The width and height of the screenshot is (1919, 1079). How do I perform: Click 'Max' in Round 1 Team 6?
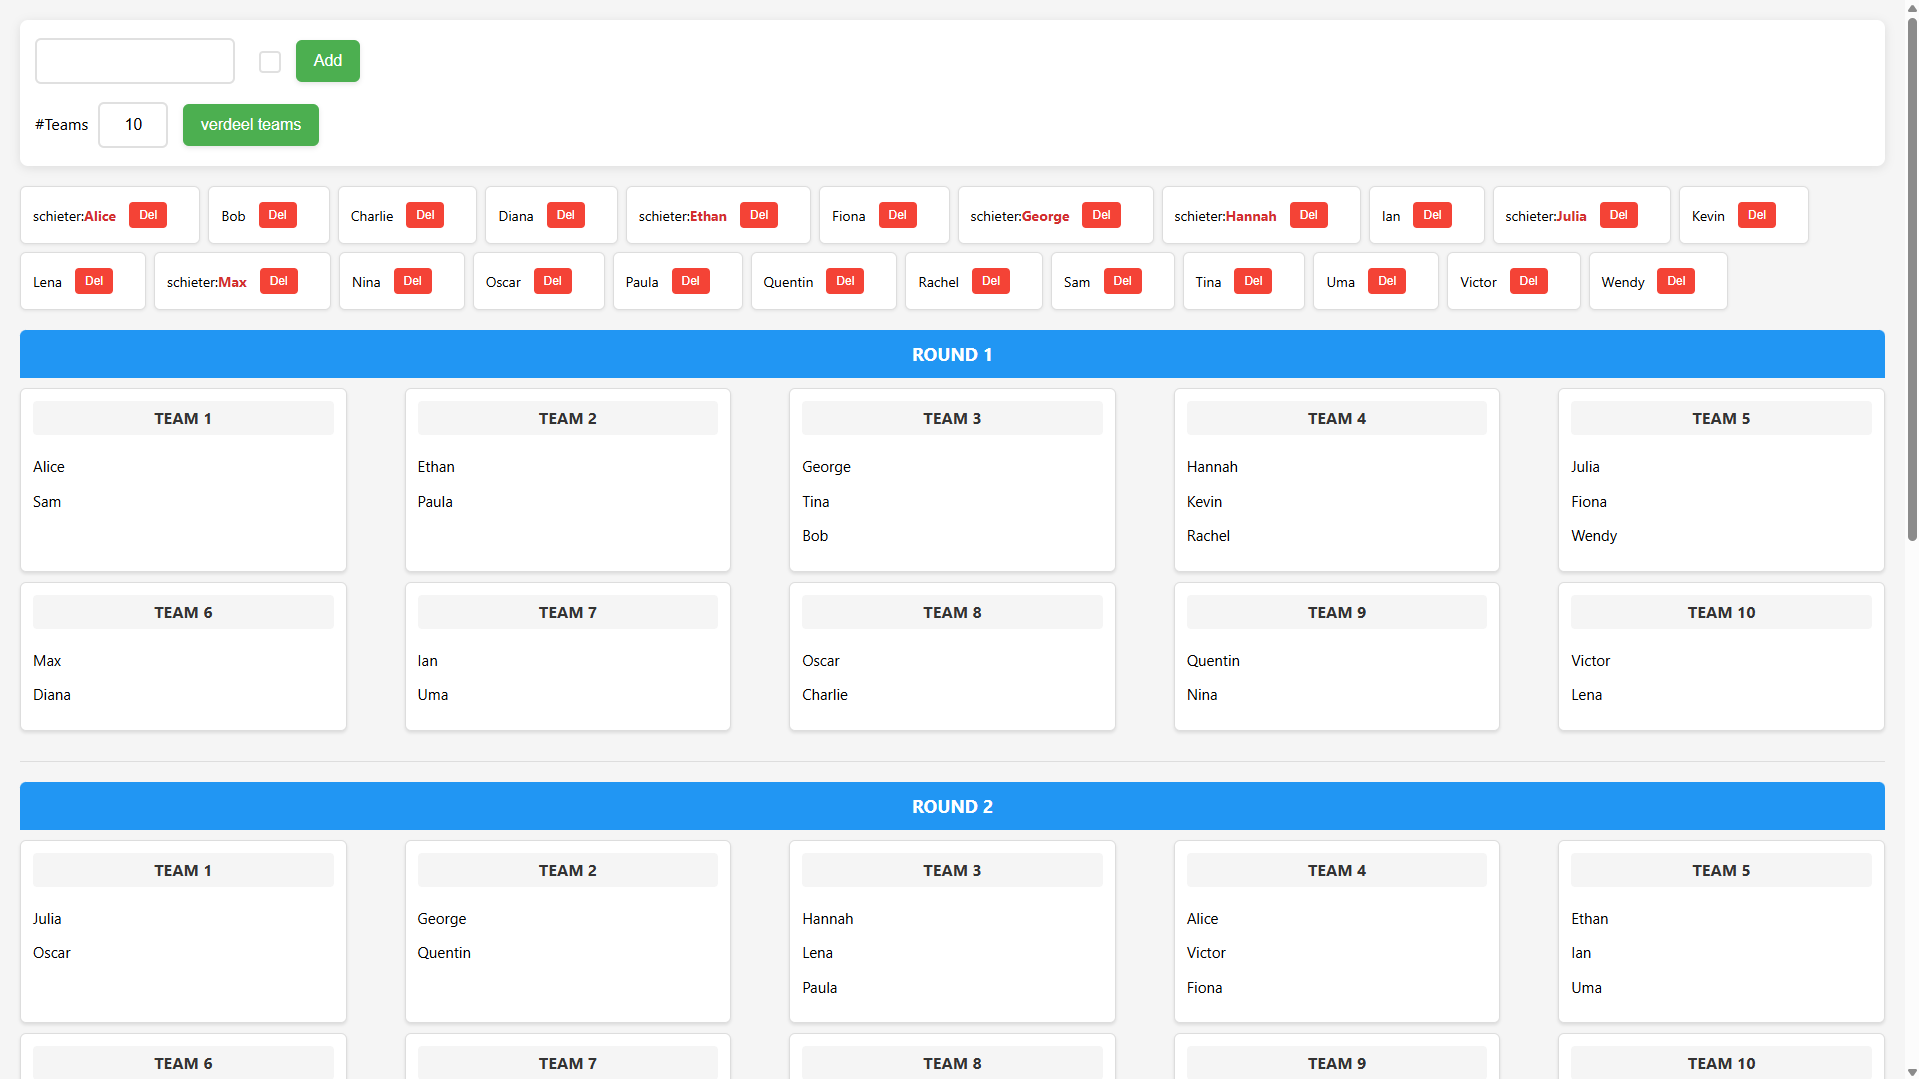click(x=47, y=661)
